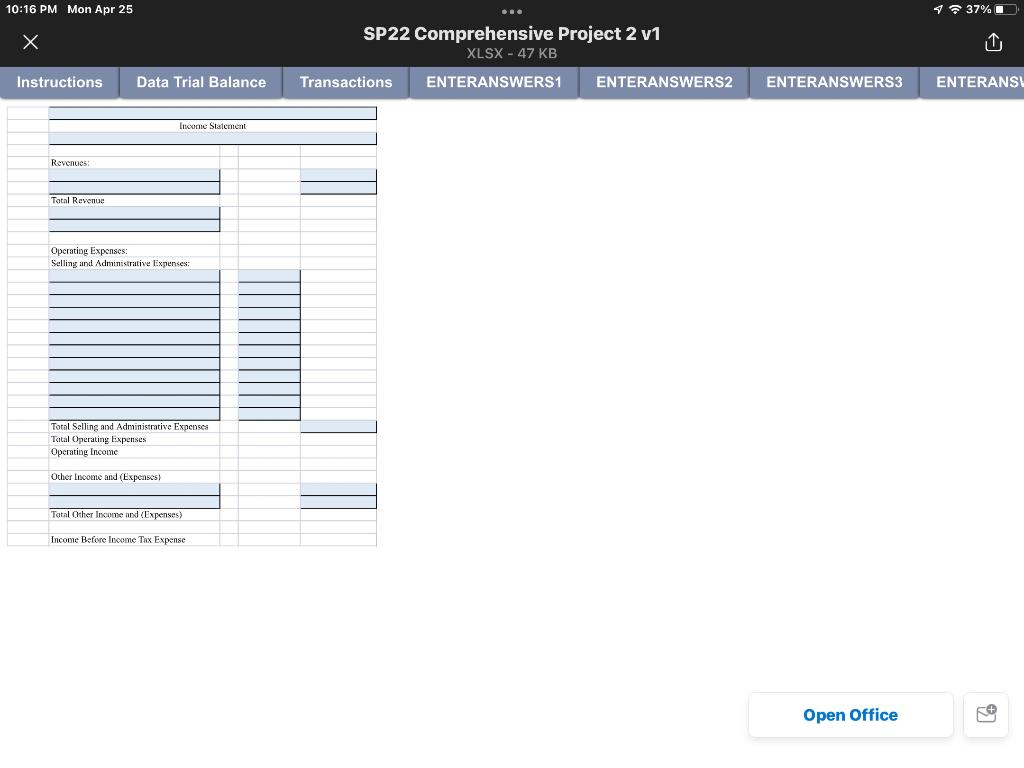1024x768 pixels.
Task: Tap the three-dot multitasking indicator
Action: point(512,11)
